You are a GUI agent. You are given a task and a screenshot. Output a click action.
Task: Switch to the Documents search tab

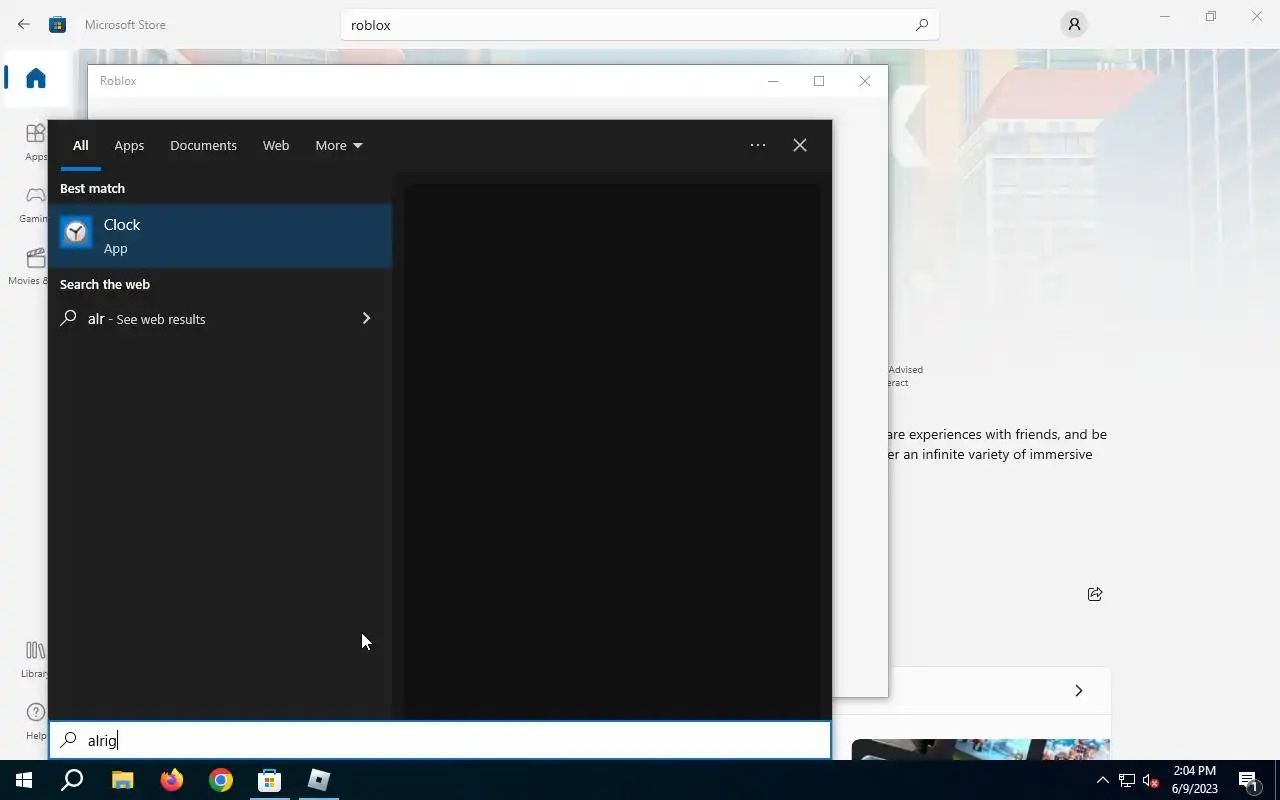click(203, 145)
